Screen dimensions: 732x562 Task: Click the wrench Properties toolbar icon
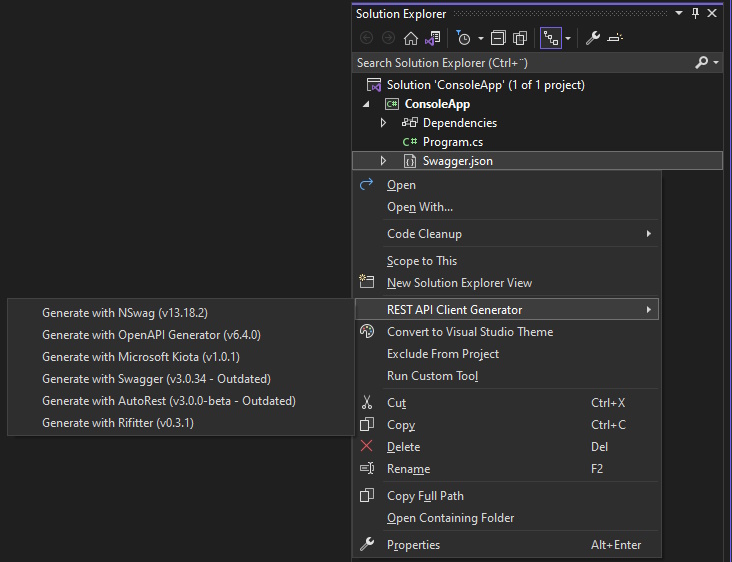click(592, 38)
